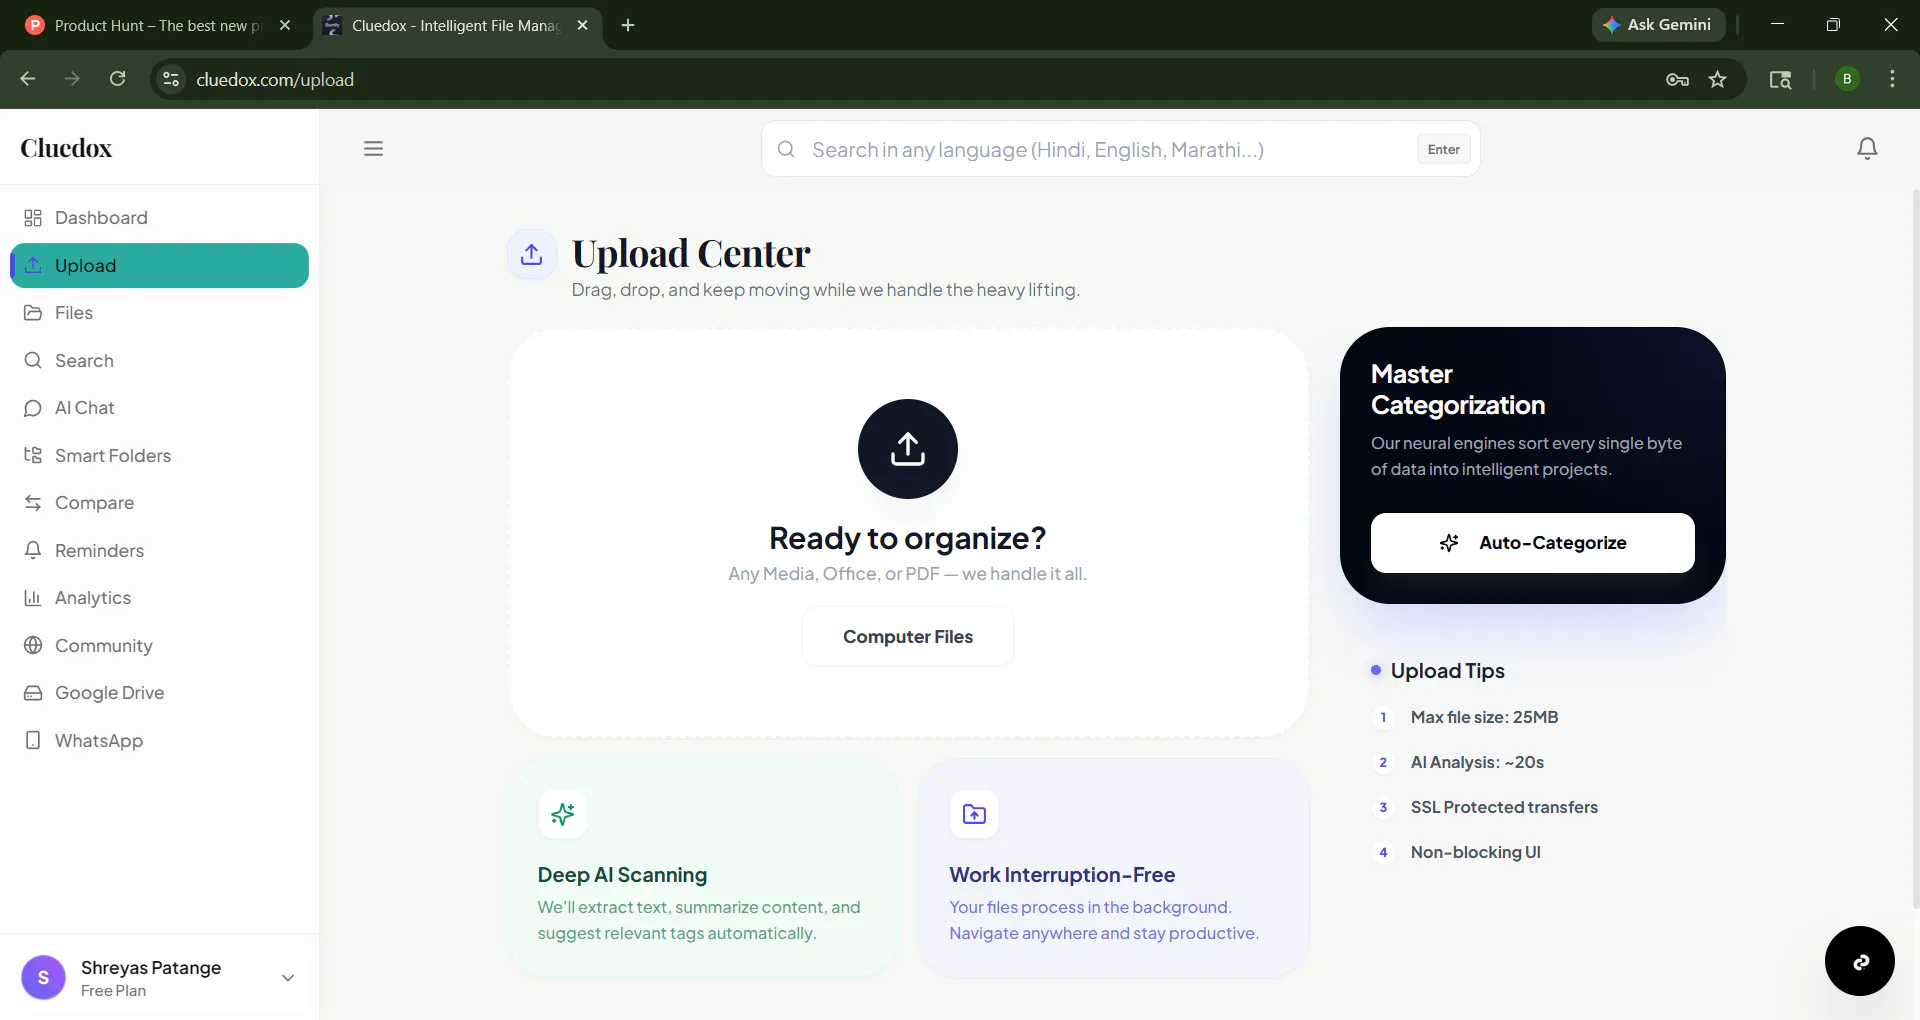Click the WhatsApp phone icon in sidebar

pyautogui.click(x=33, y=740)
